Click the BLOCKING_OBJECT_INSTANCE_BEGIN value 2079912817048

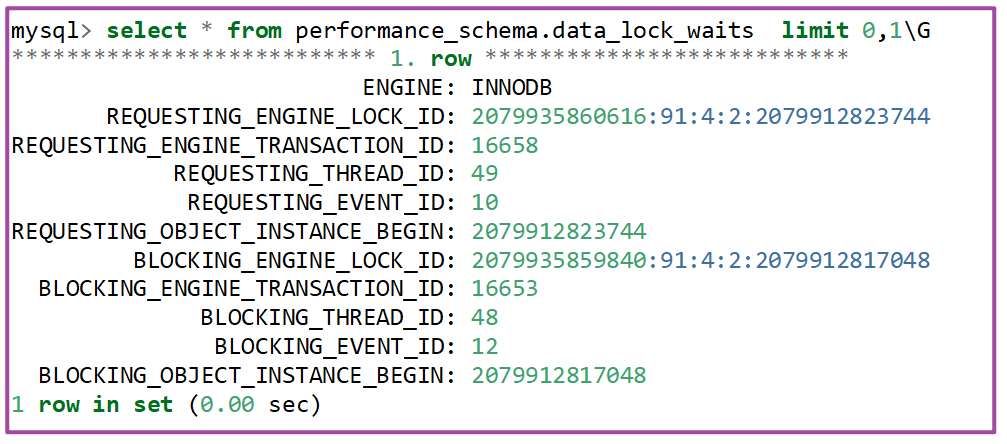point(559,376)
